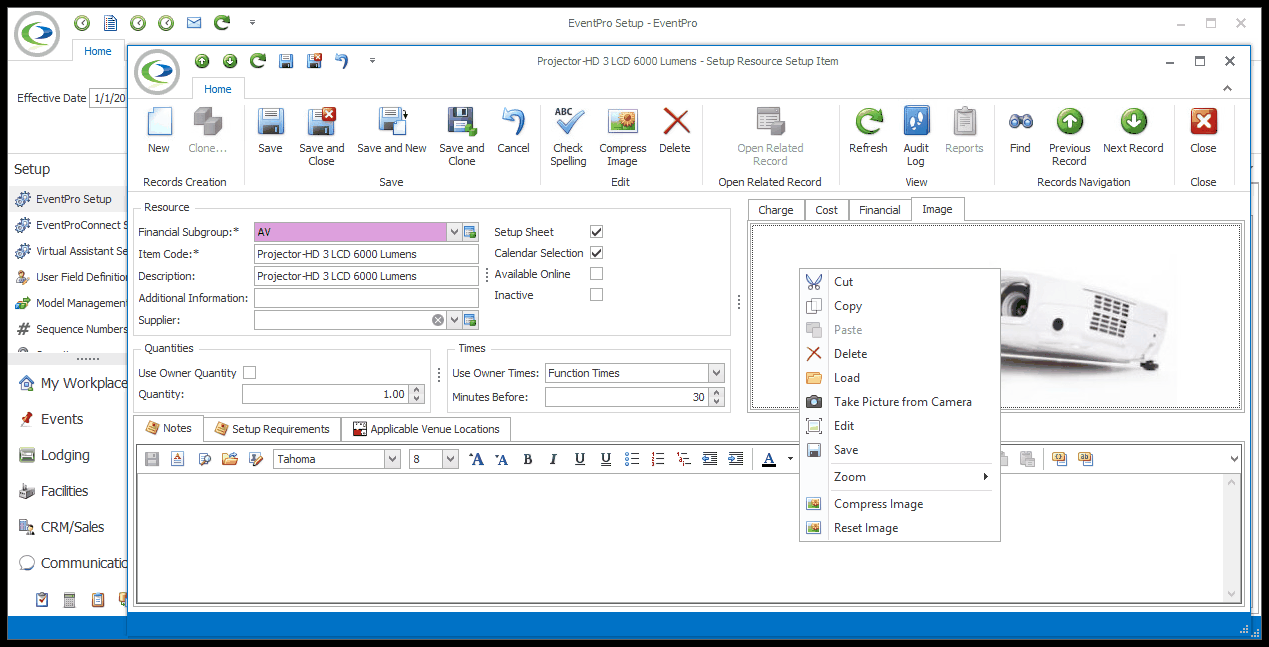Click the Item Code input field
The image size is (1269, 647).
click(366, 254)
